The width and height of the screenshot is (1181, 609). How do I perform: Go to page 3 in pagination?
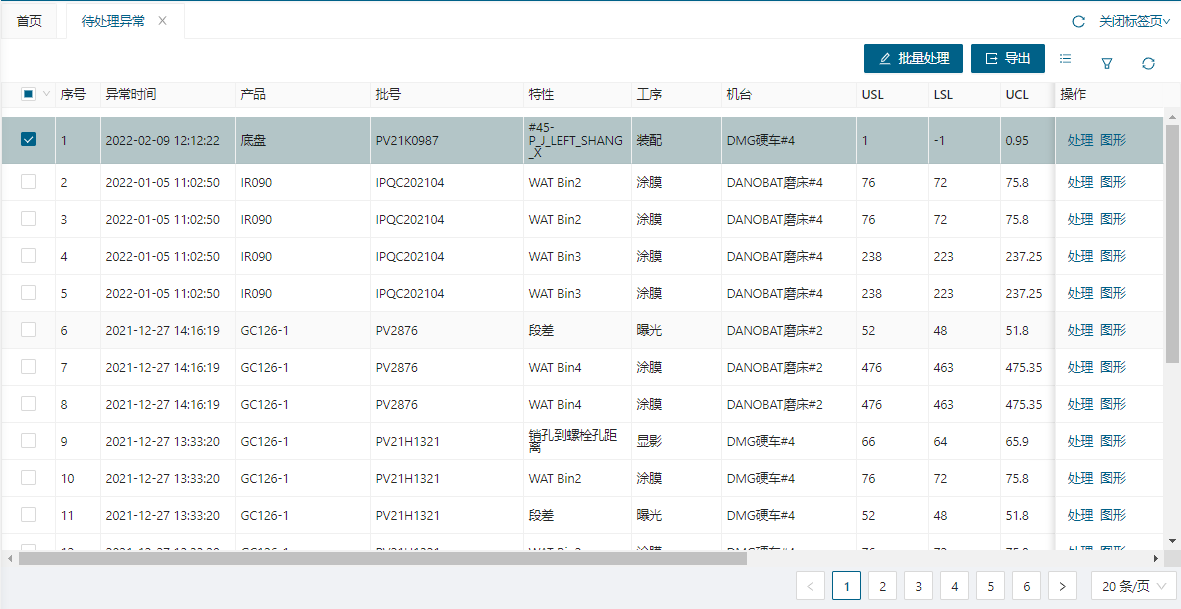coord(918,586)
